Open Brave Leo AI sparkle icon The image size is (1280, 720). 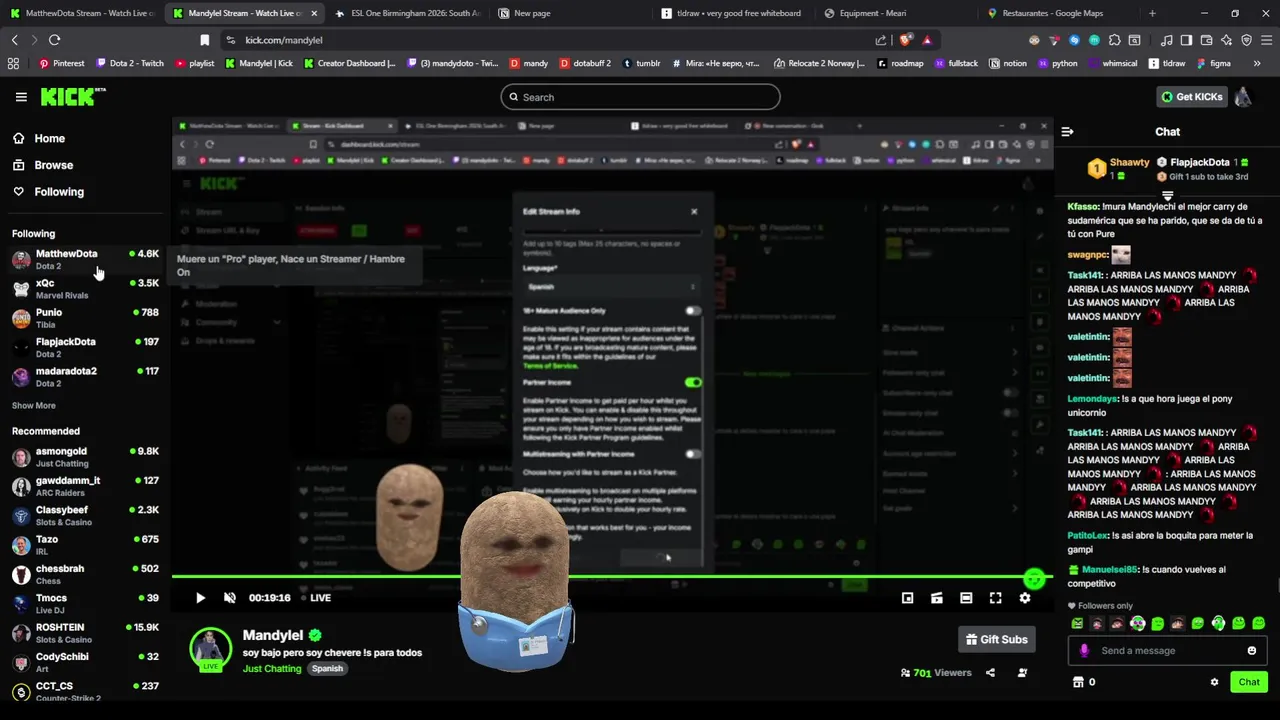pyautogui.click(x=1227, y=40)
